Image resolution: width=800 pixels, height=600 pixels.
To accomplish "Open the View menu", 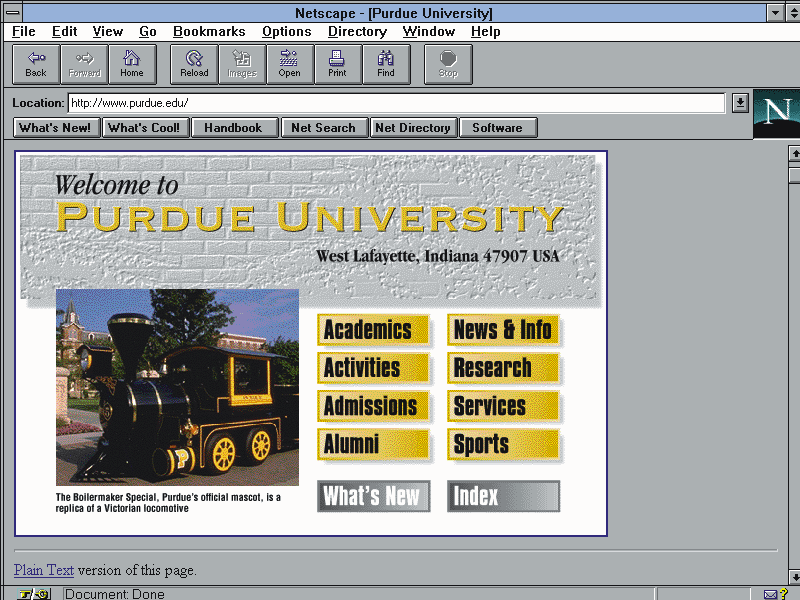I will point(108,32).
